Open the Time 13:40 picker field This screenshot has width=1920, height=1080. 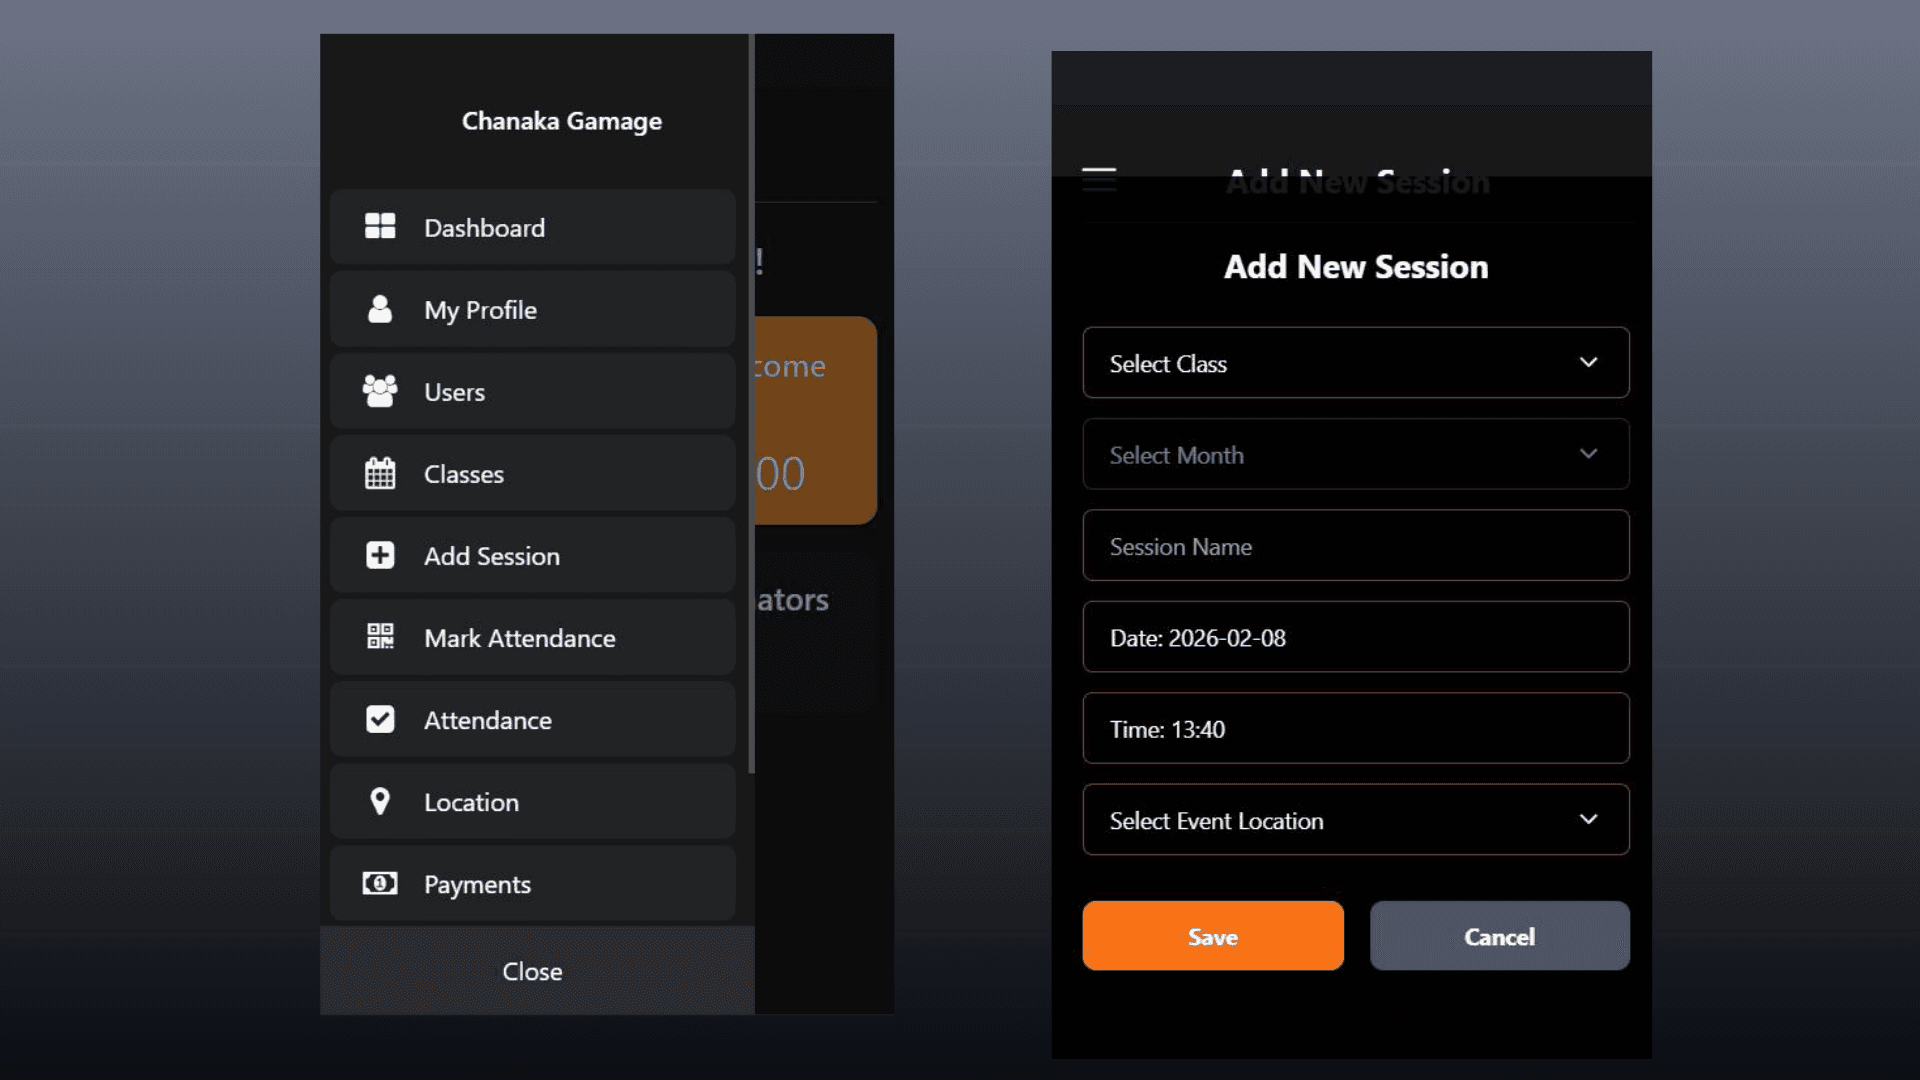(1356, 729)
